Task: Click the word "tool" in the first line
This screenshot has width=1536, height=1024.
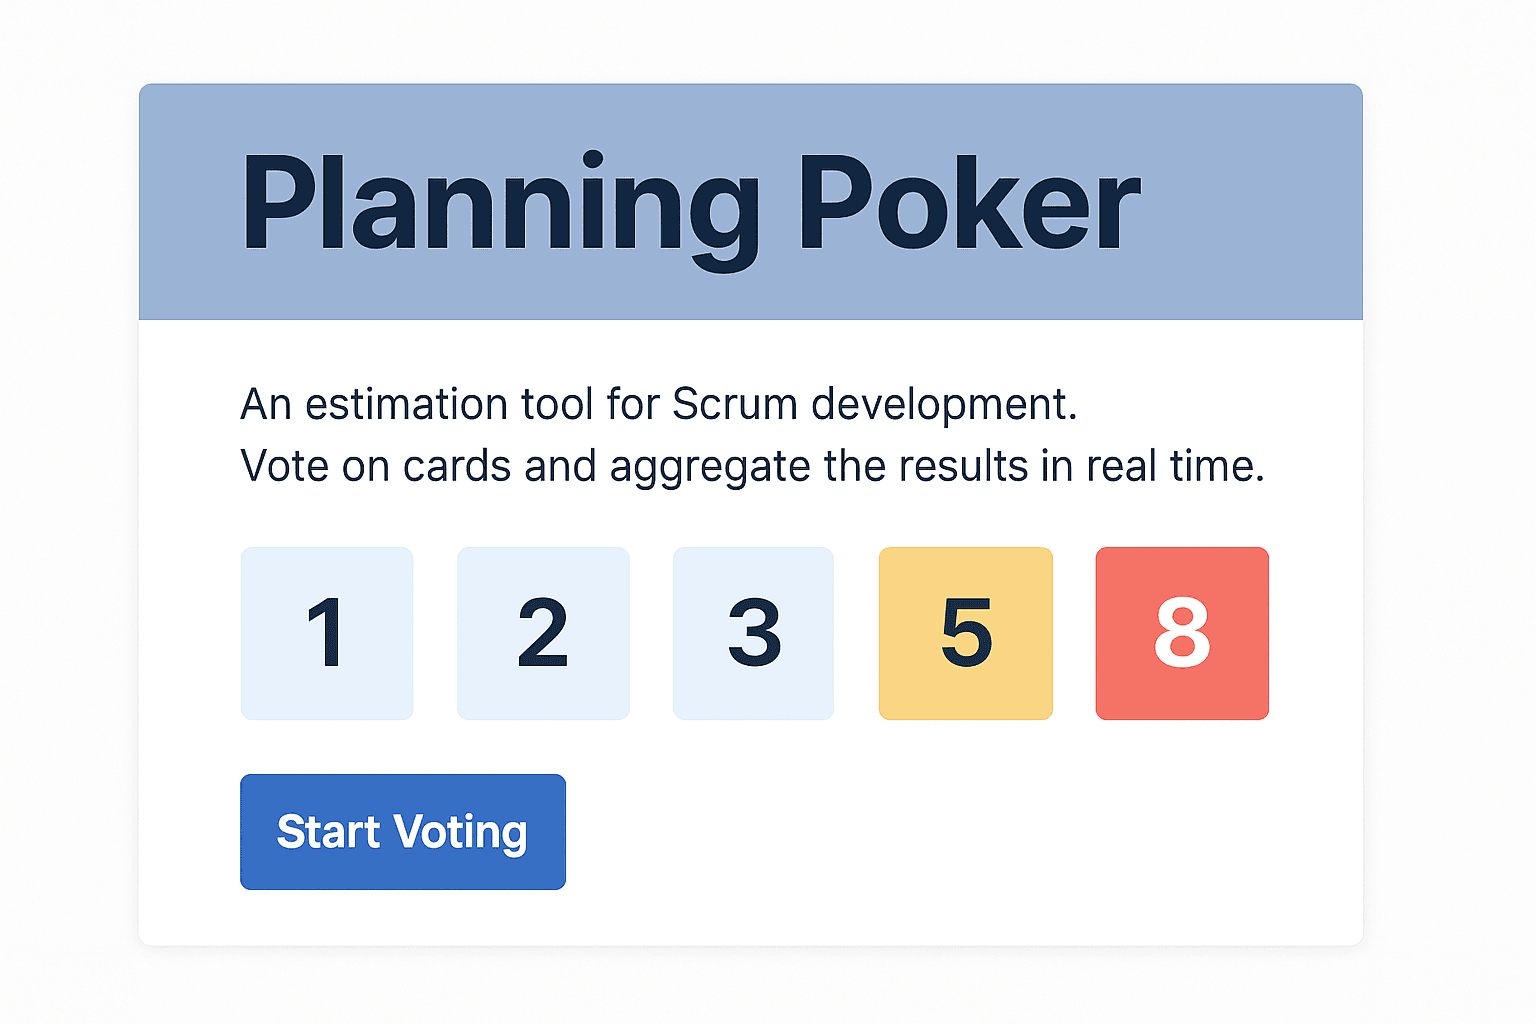Action: tap(557, 404)
